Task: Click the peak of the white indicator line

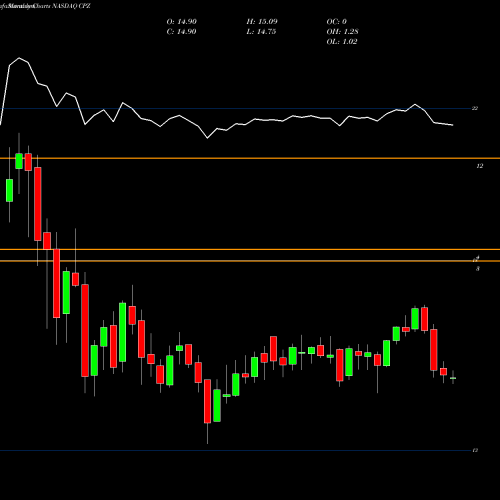Action: point(19,58)
